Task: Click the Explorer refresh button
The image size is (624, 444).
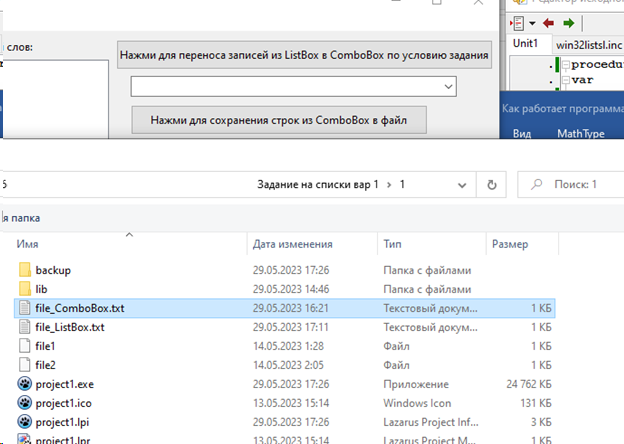Action: (491, 185)
